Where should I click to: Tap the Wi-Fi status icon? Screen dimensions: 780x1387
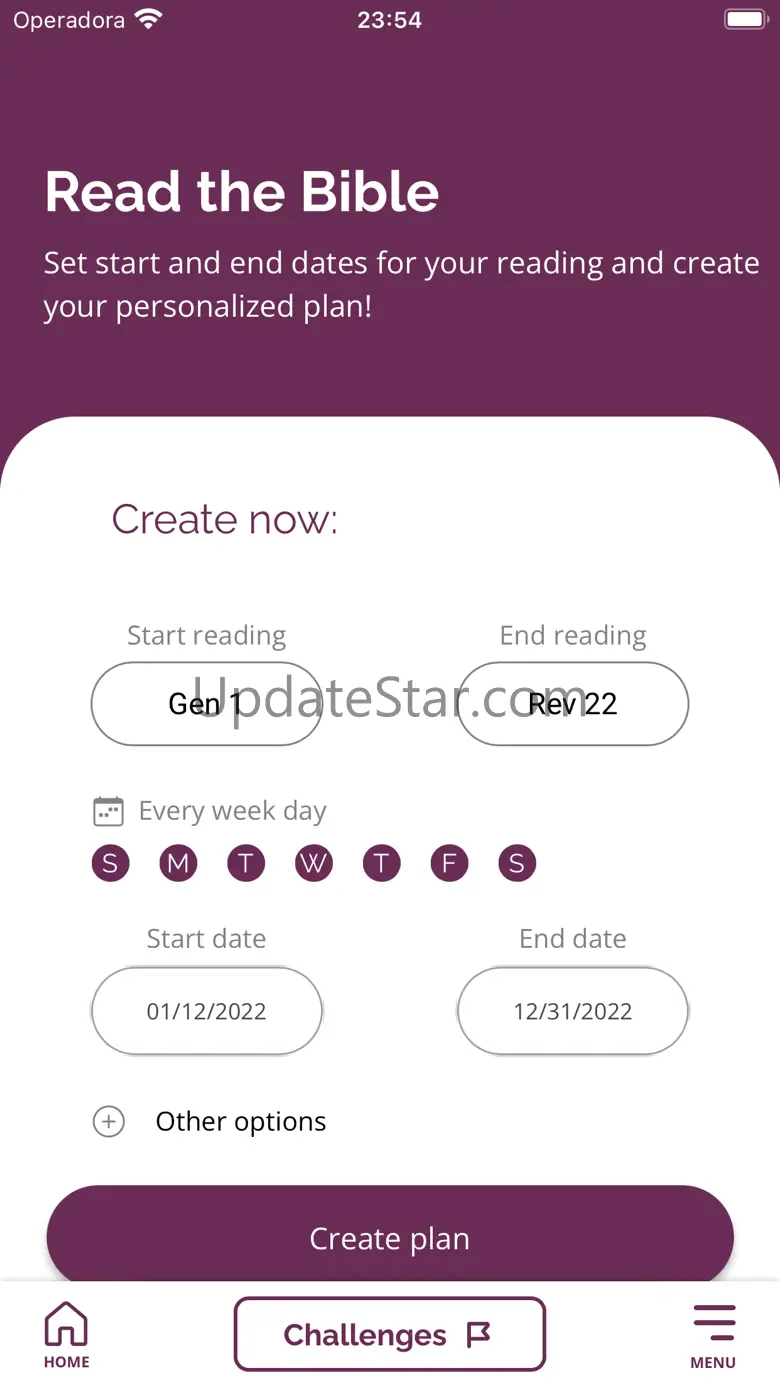tap(149, 20)
